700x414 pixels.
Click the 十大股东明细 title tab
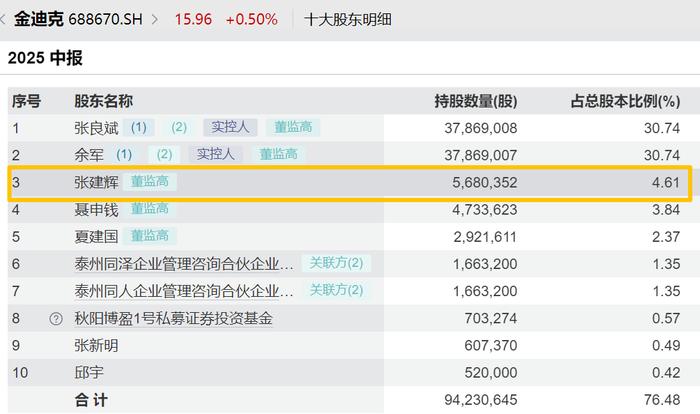tap(347, 19)
